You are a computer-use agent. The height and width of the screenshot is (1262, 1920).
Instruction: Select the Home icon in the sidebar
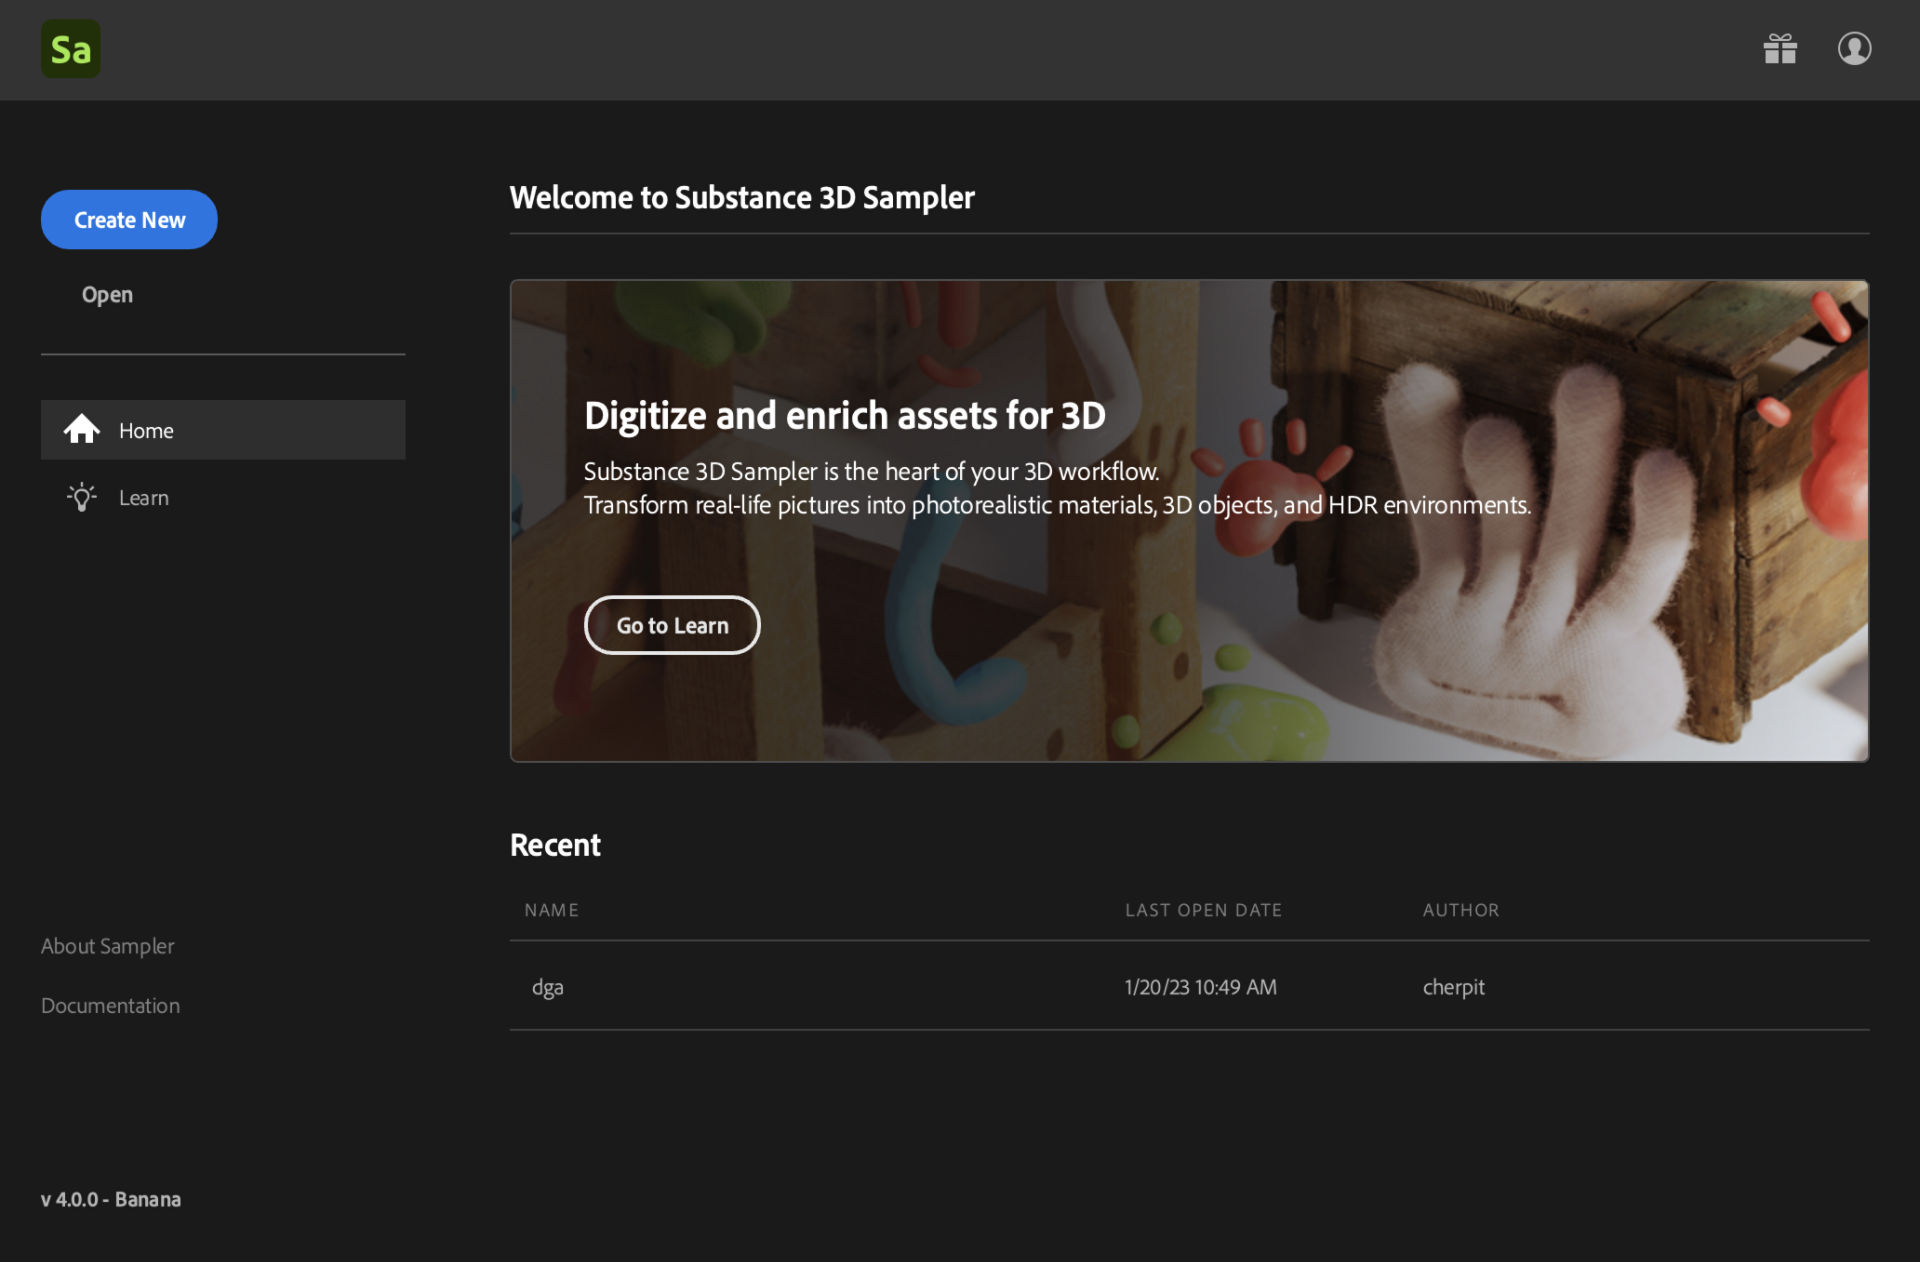[x=82, y=429]
